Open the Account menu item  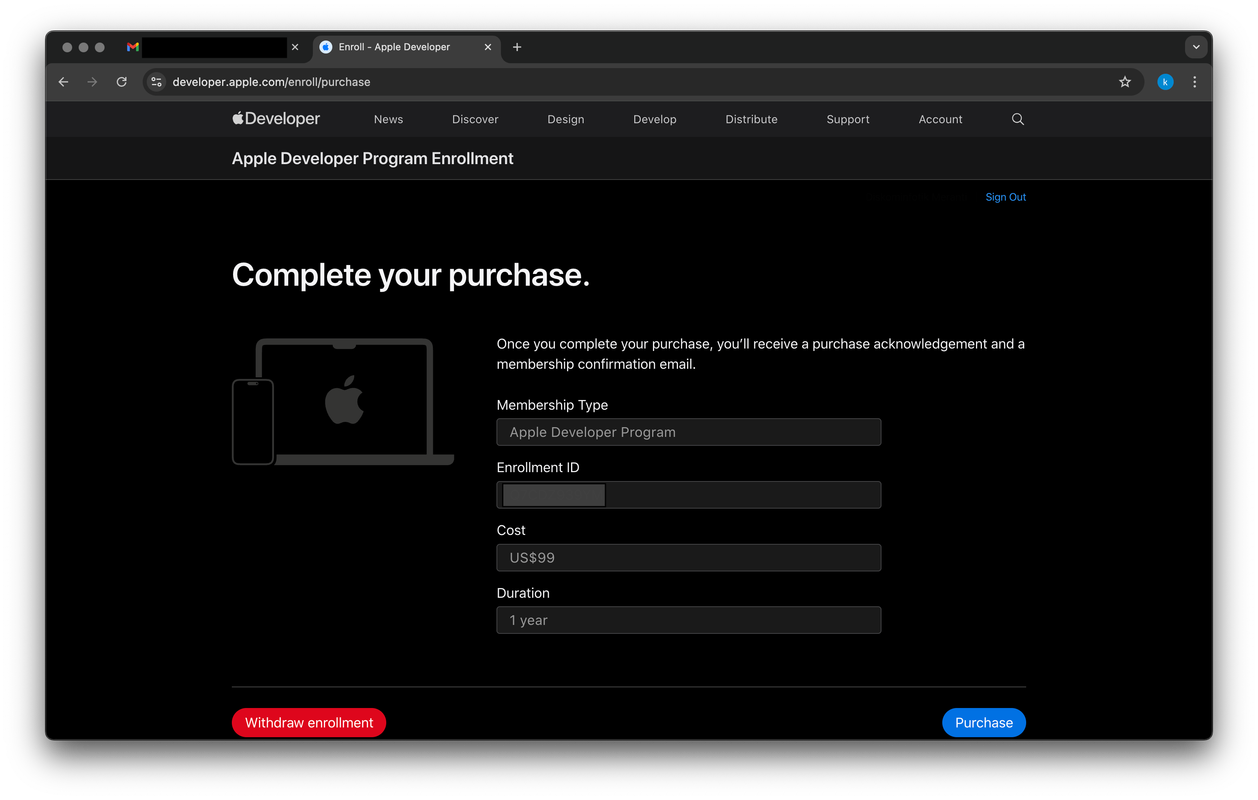click(x=941, y=119)
